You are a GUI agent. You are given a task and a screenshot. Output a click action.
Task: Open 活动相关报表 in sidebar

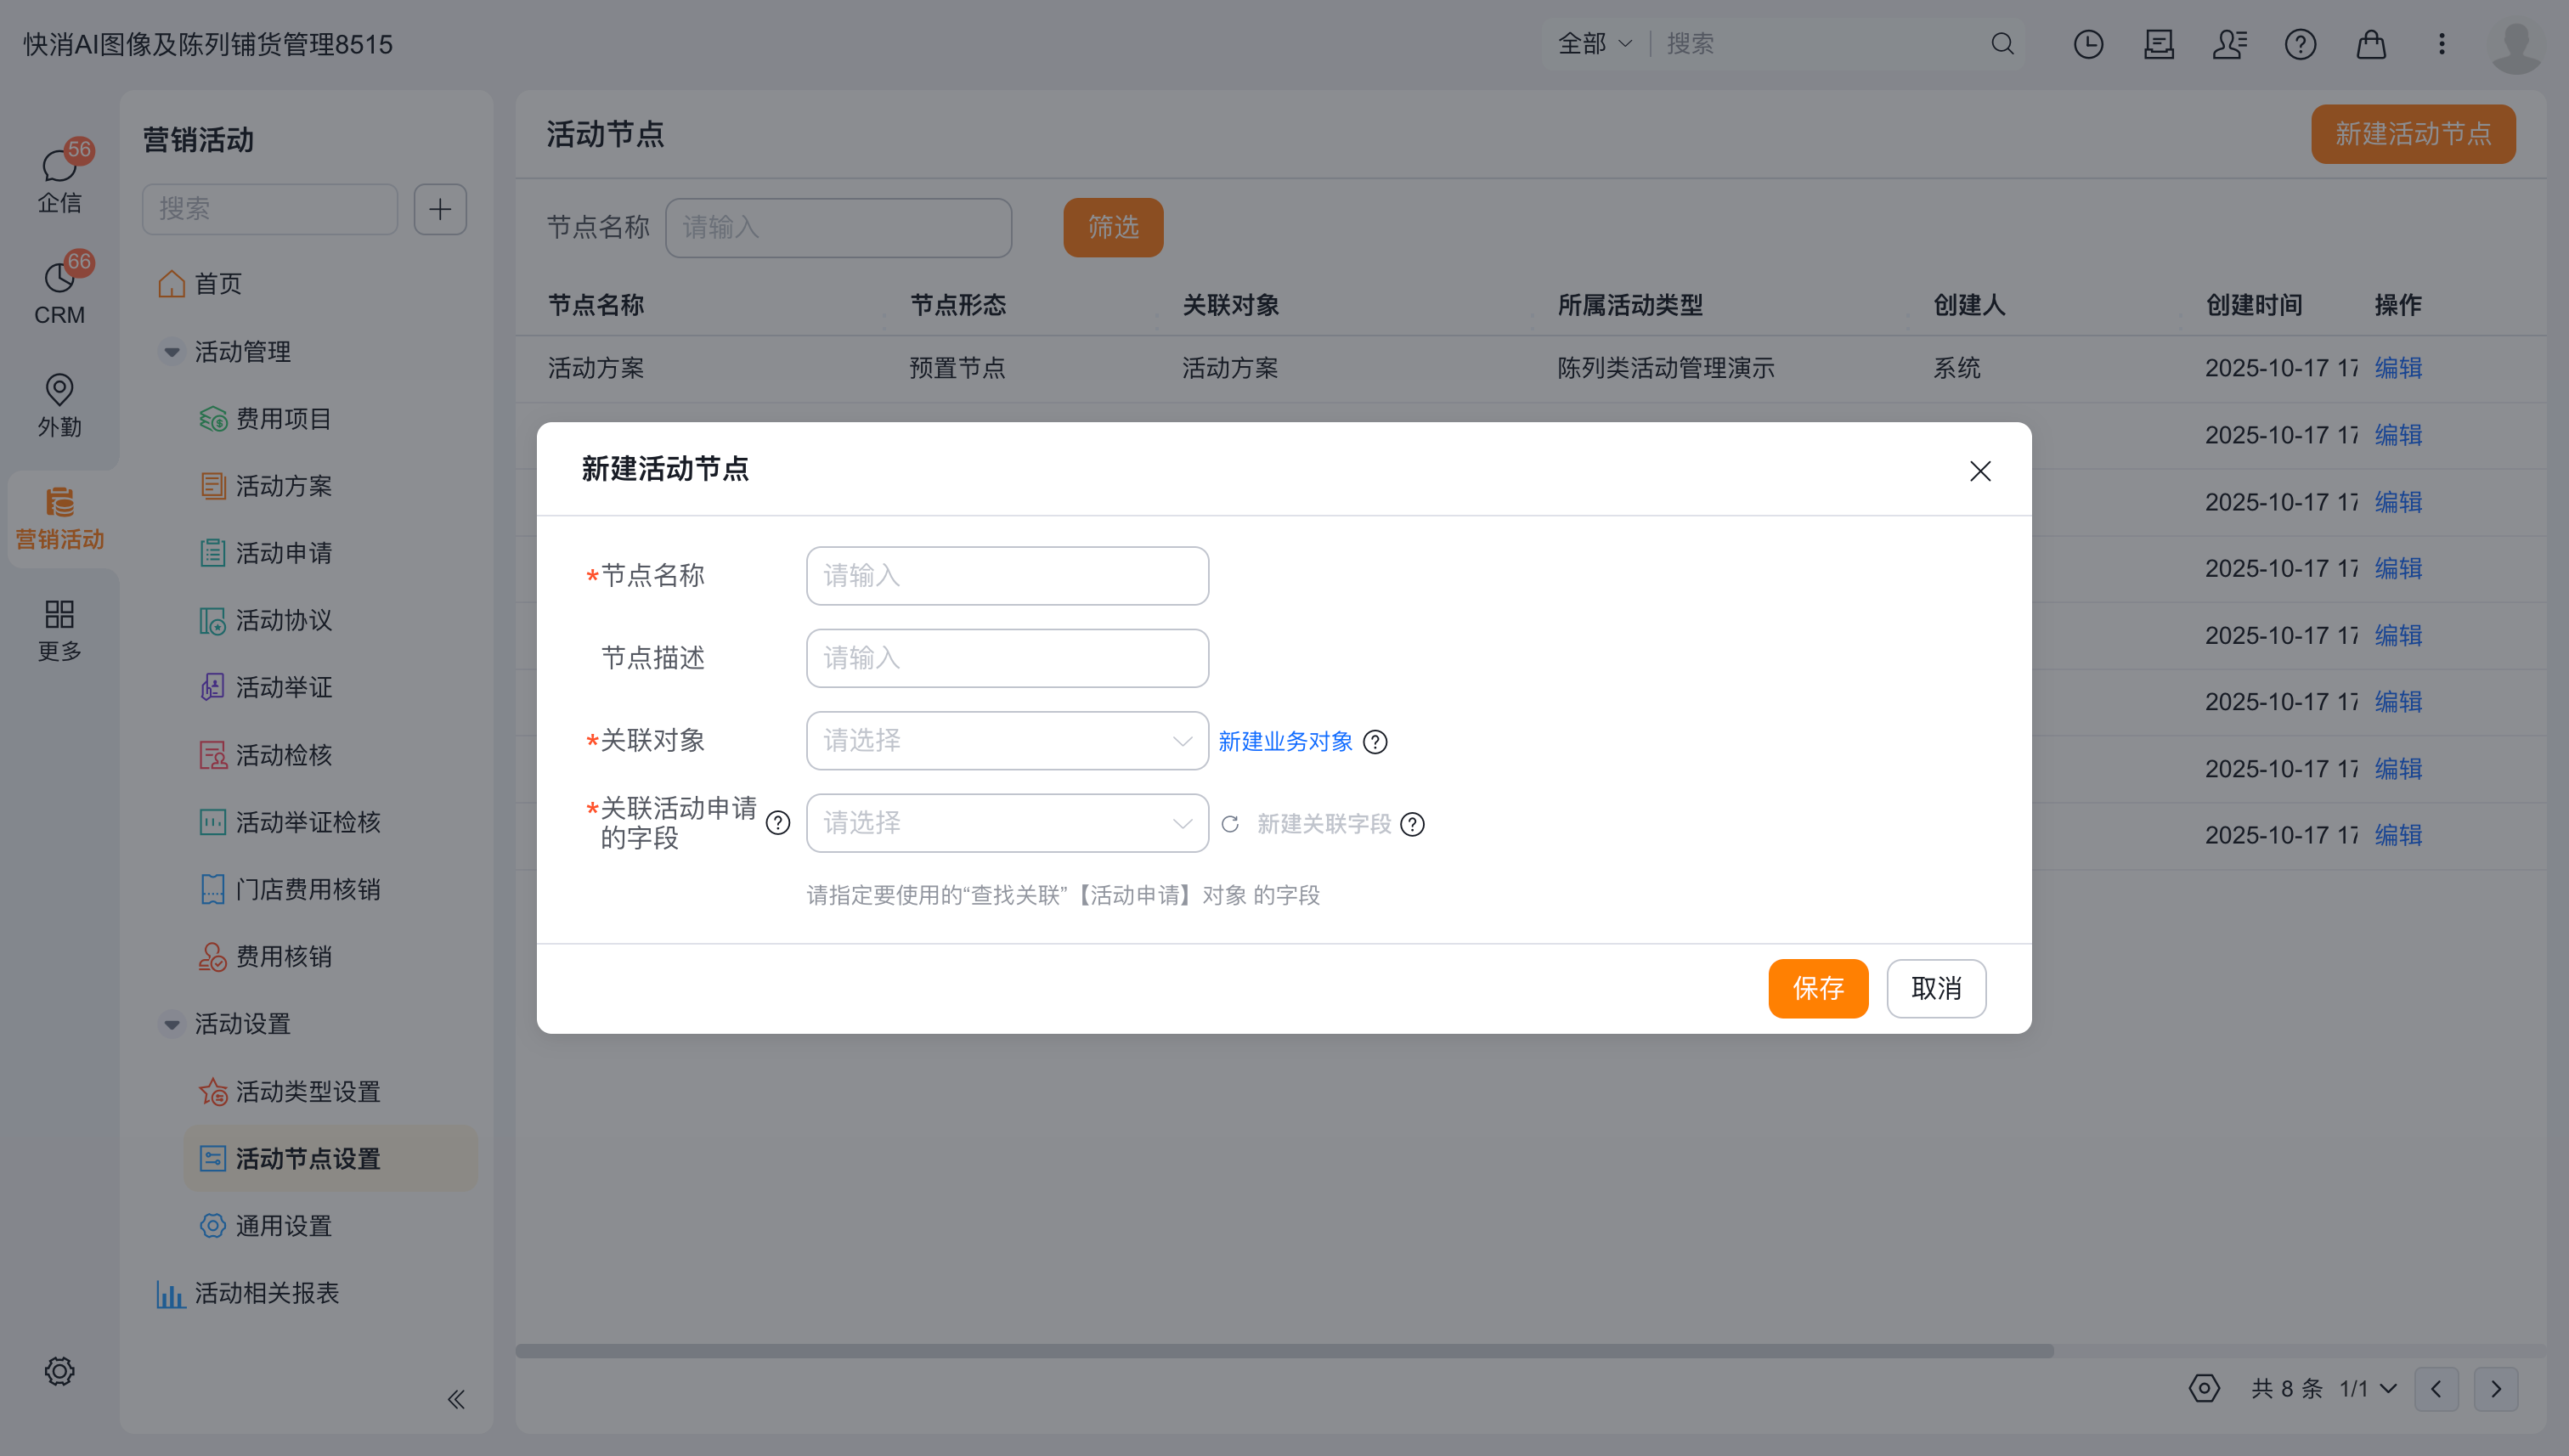pos(248,1293)
